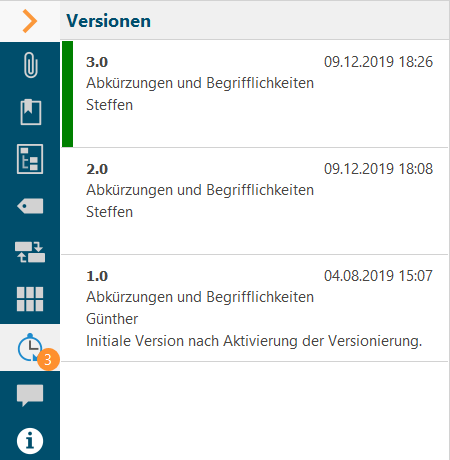Collapse the panel with the orange chevron
Viewport: 450px width, 460px height.
[30, 21]
